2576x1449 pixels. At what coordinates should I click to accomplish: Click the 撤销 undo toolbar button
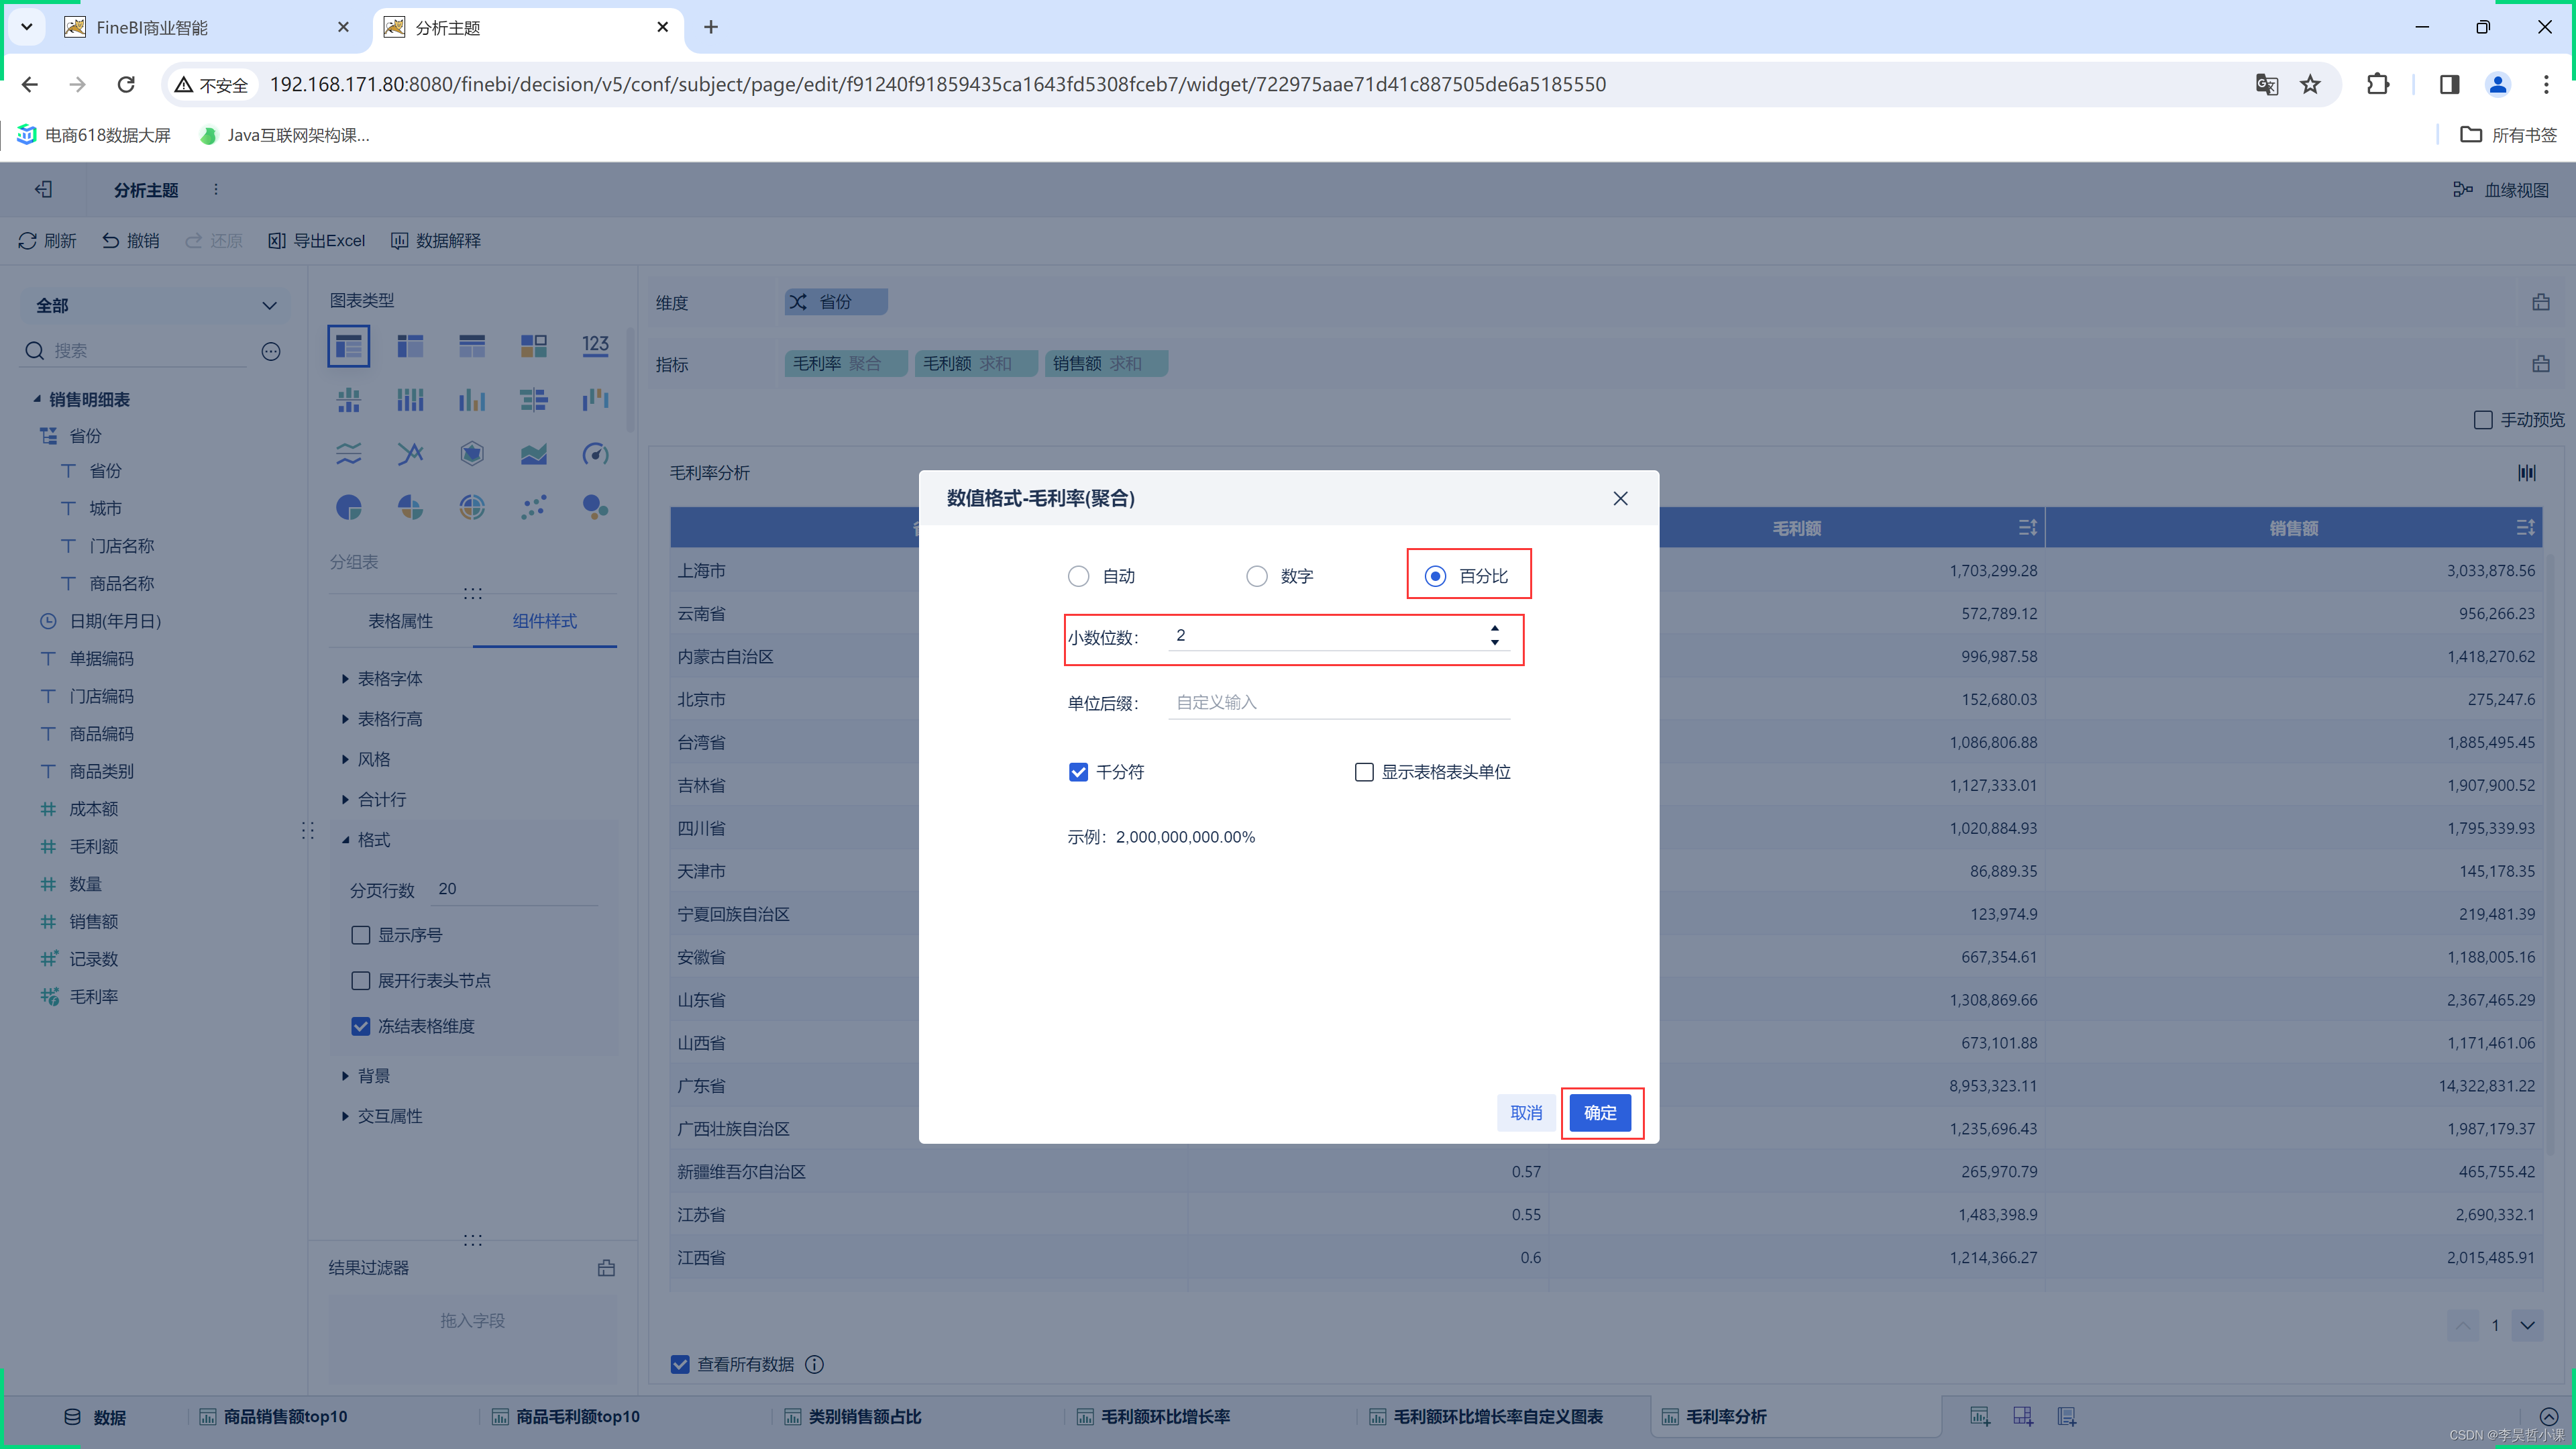coord(131,241)
